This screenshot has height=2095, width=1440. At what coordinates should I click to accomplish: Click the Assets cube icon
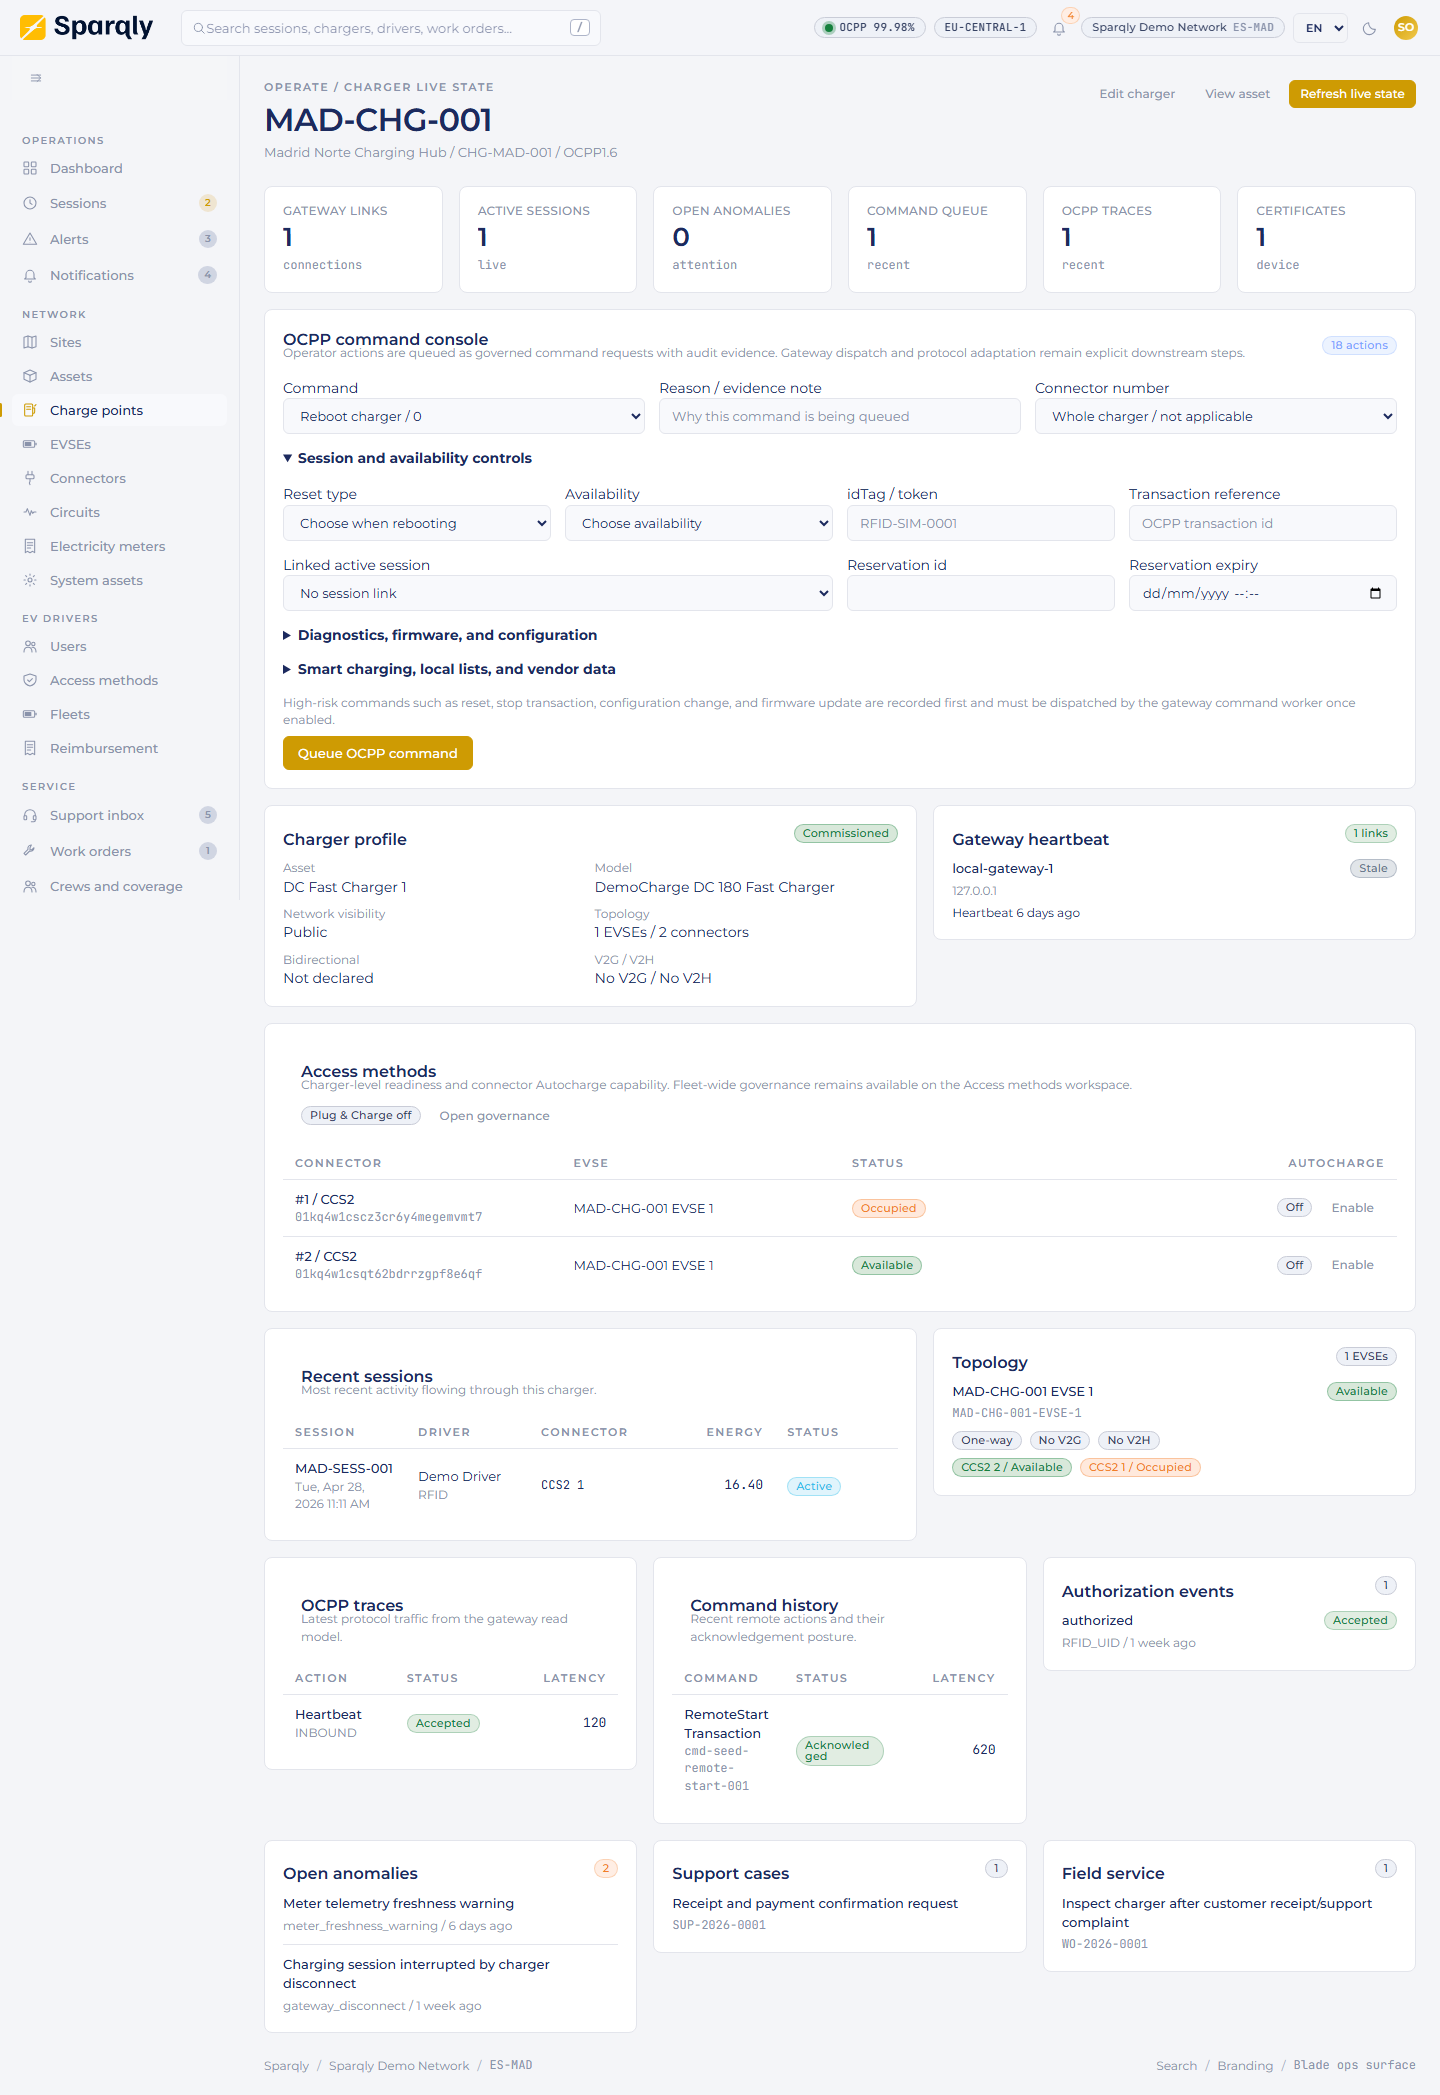click(30, 376)
